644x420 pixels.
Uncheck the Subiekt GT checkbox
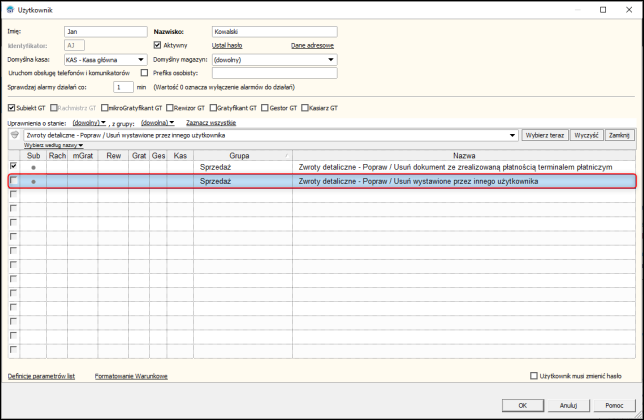(x=12, y=108)
